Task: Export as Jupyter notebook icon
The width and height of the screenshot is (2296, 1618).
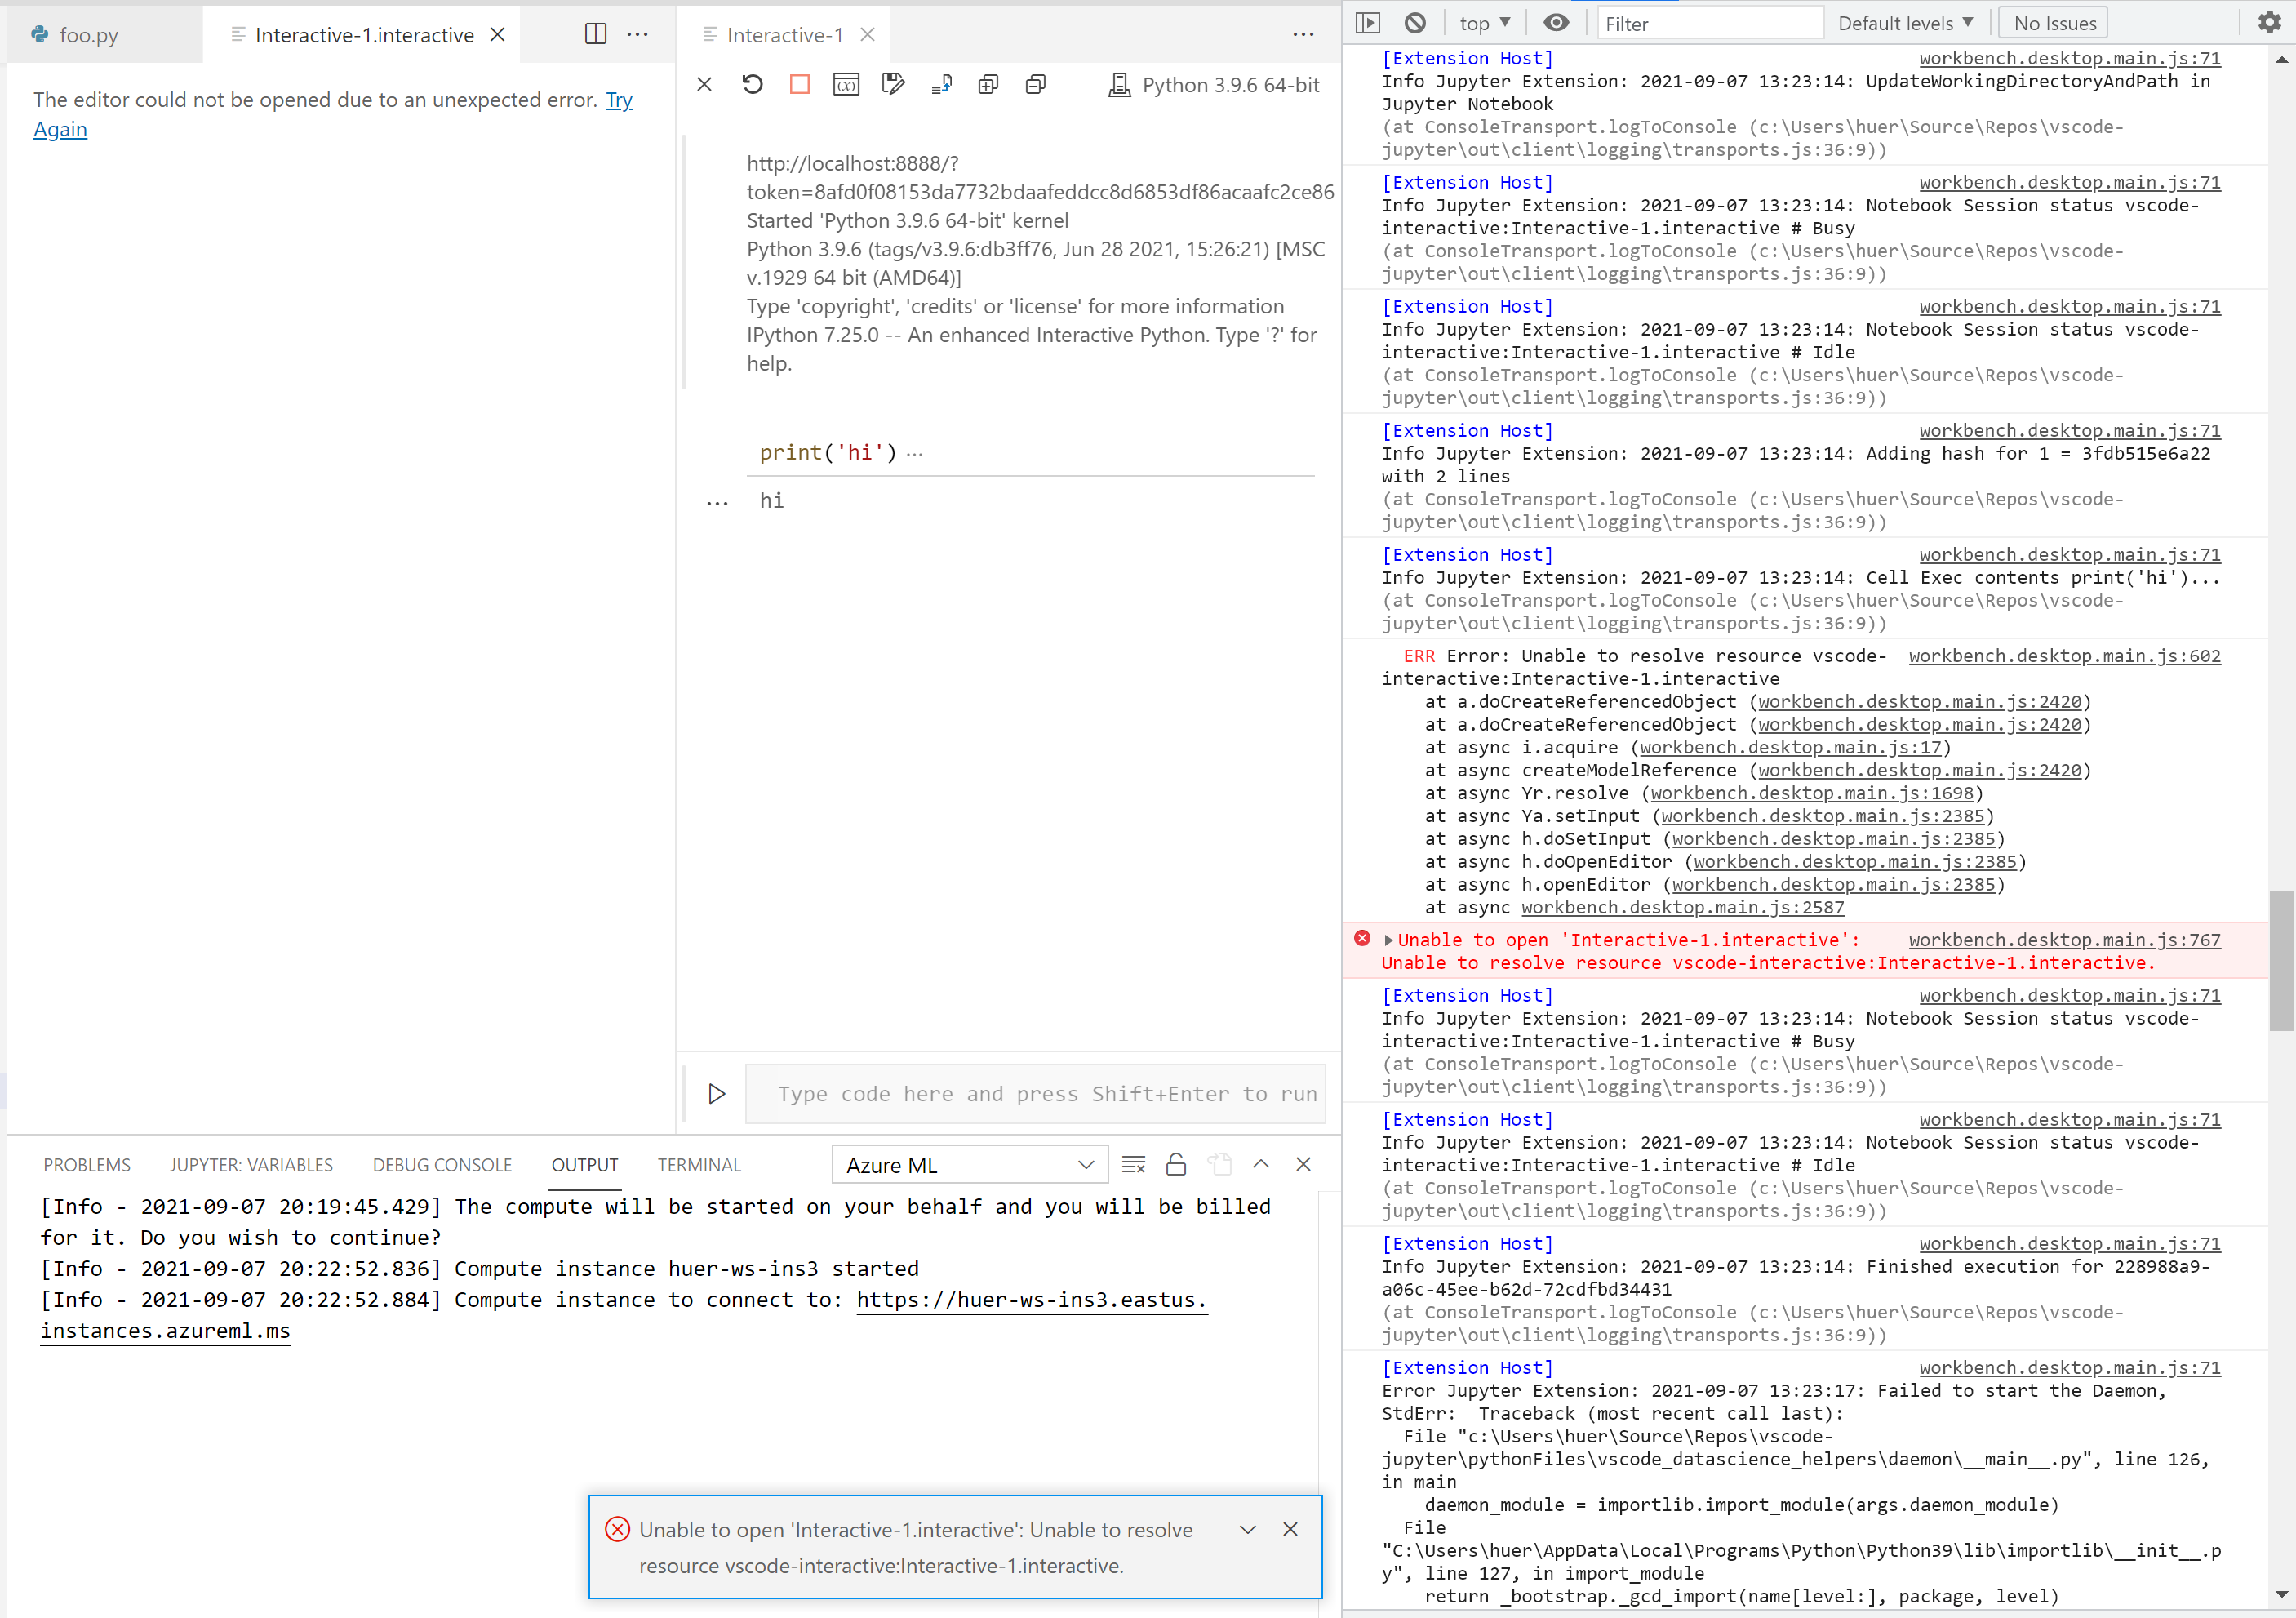Action: pyautogui.click(x=941, y=84)
